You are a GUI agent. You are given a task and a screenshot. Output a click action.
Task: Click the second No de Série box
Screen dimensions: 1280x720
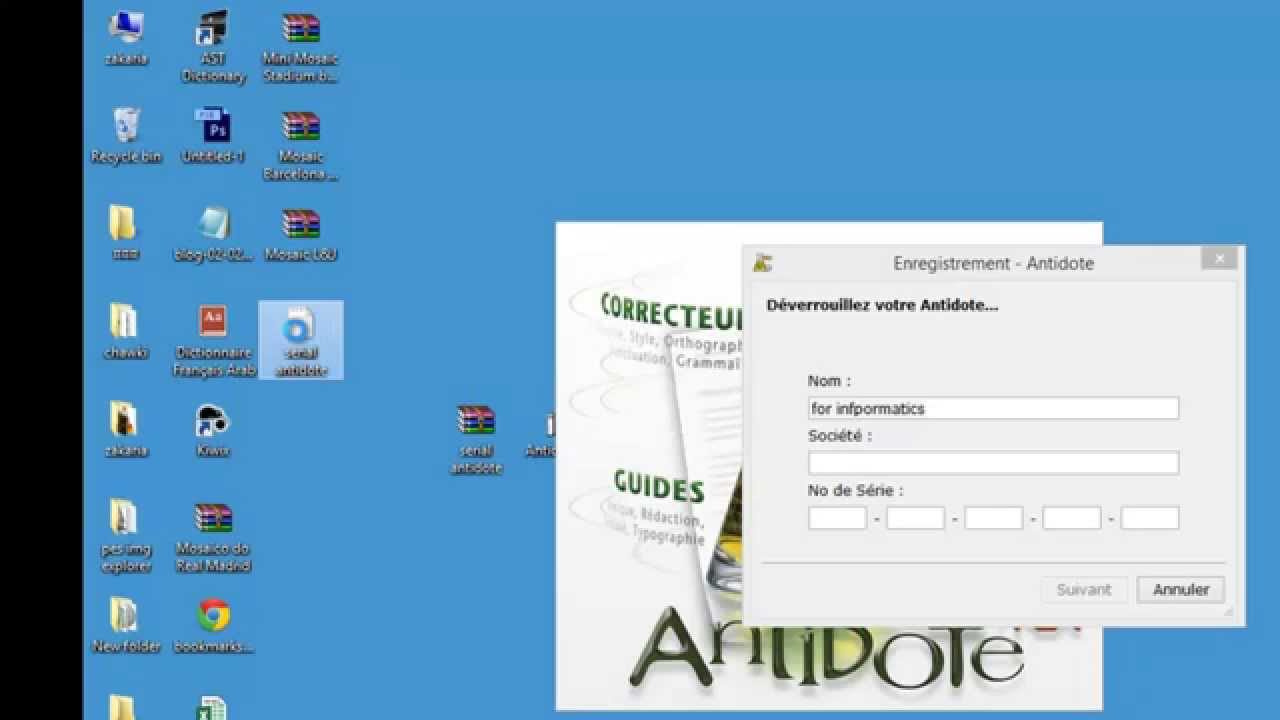pos(915,518)
